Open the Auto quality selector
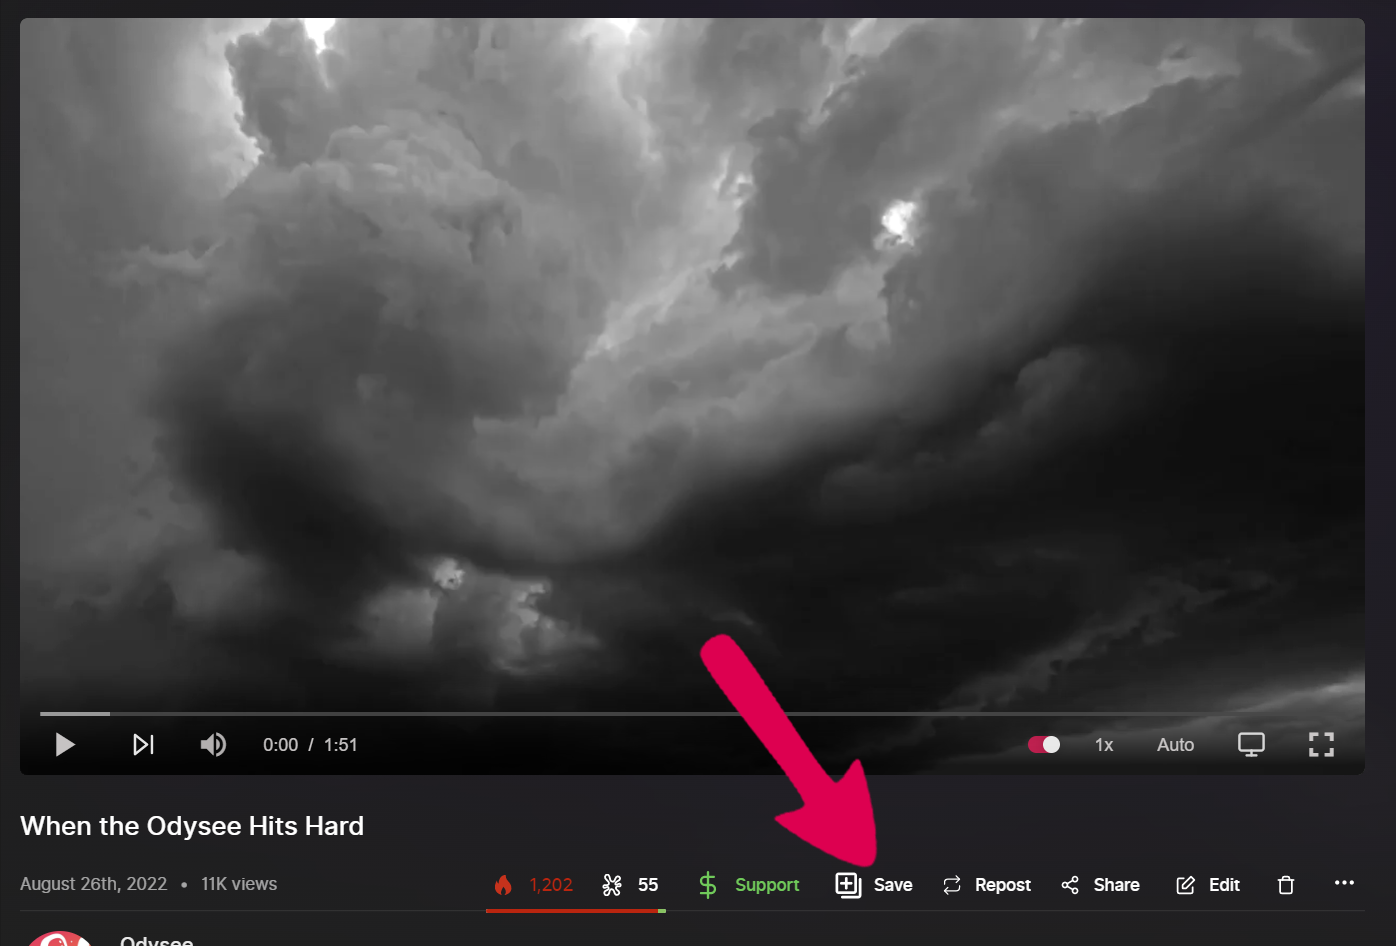 [1175, 745]
